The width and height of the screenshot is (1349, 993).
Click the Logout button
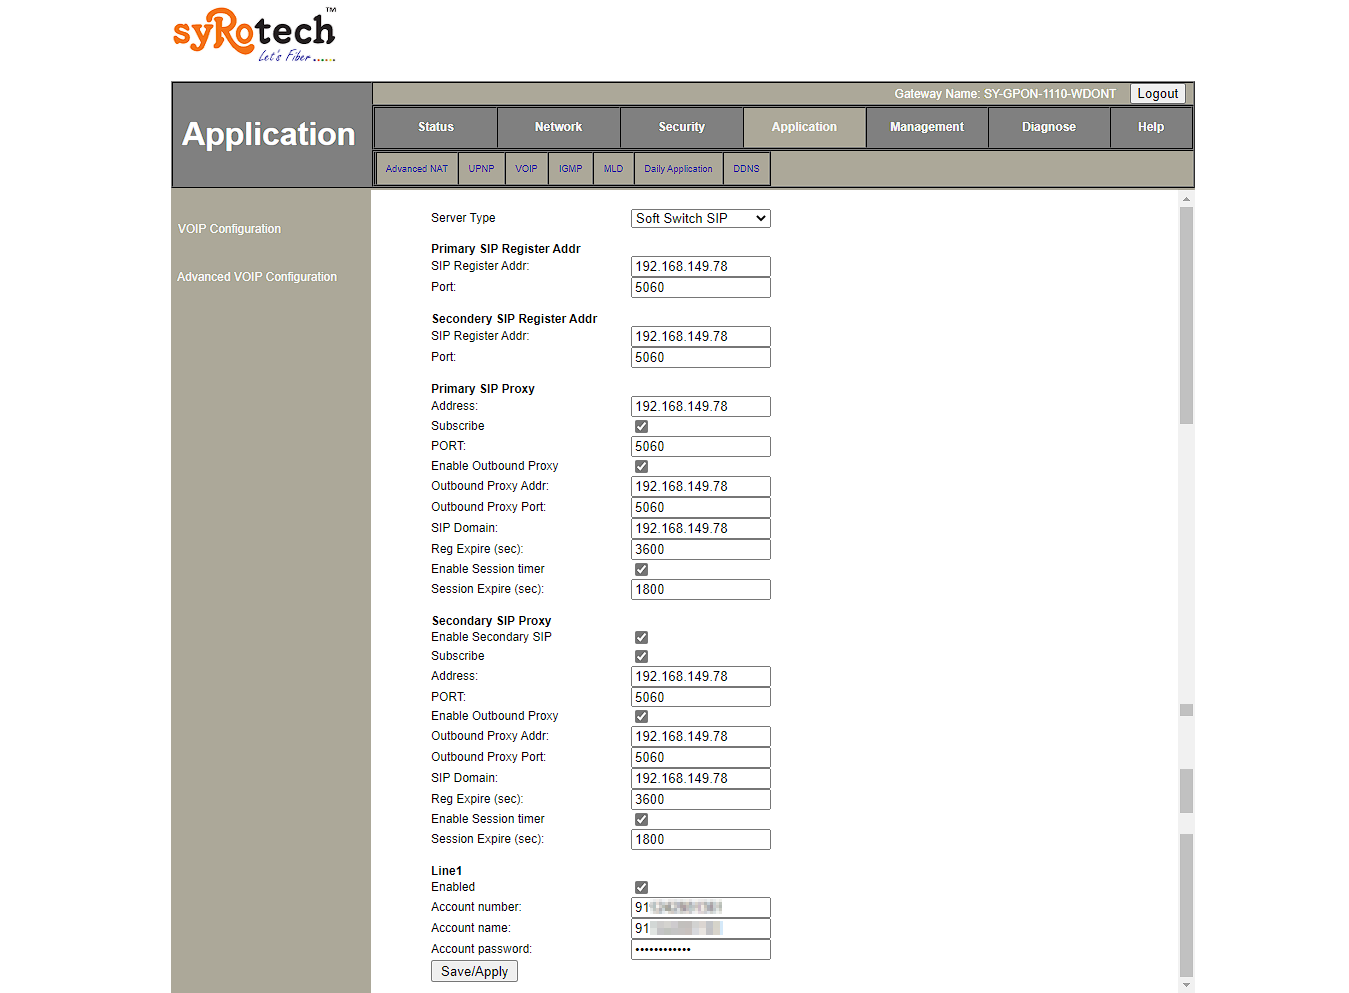pos(1157,94)
